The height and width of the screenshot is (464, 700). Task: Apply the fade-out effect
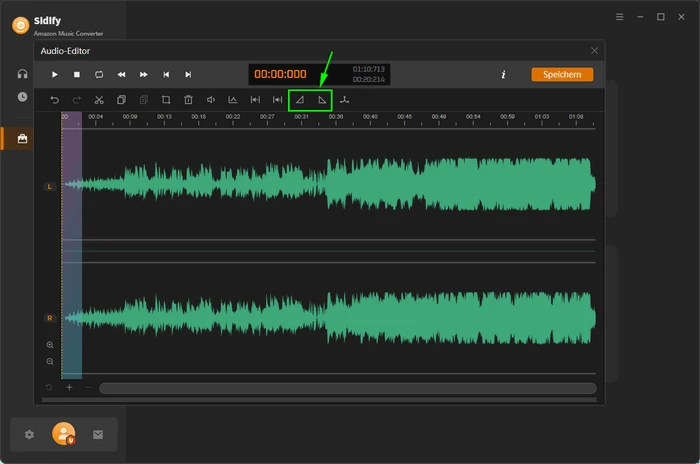[322, 100]
